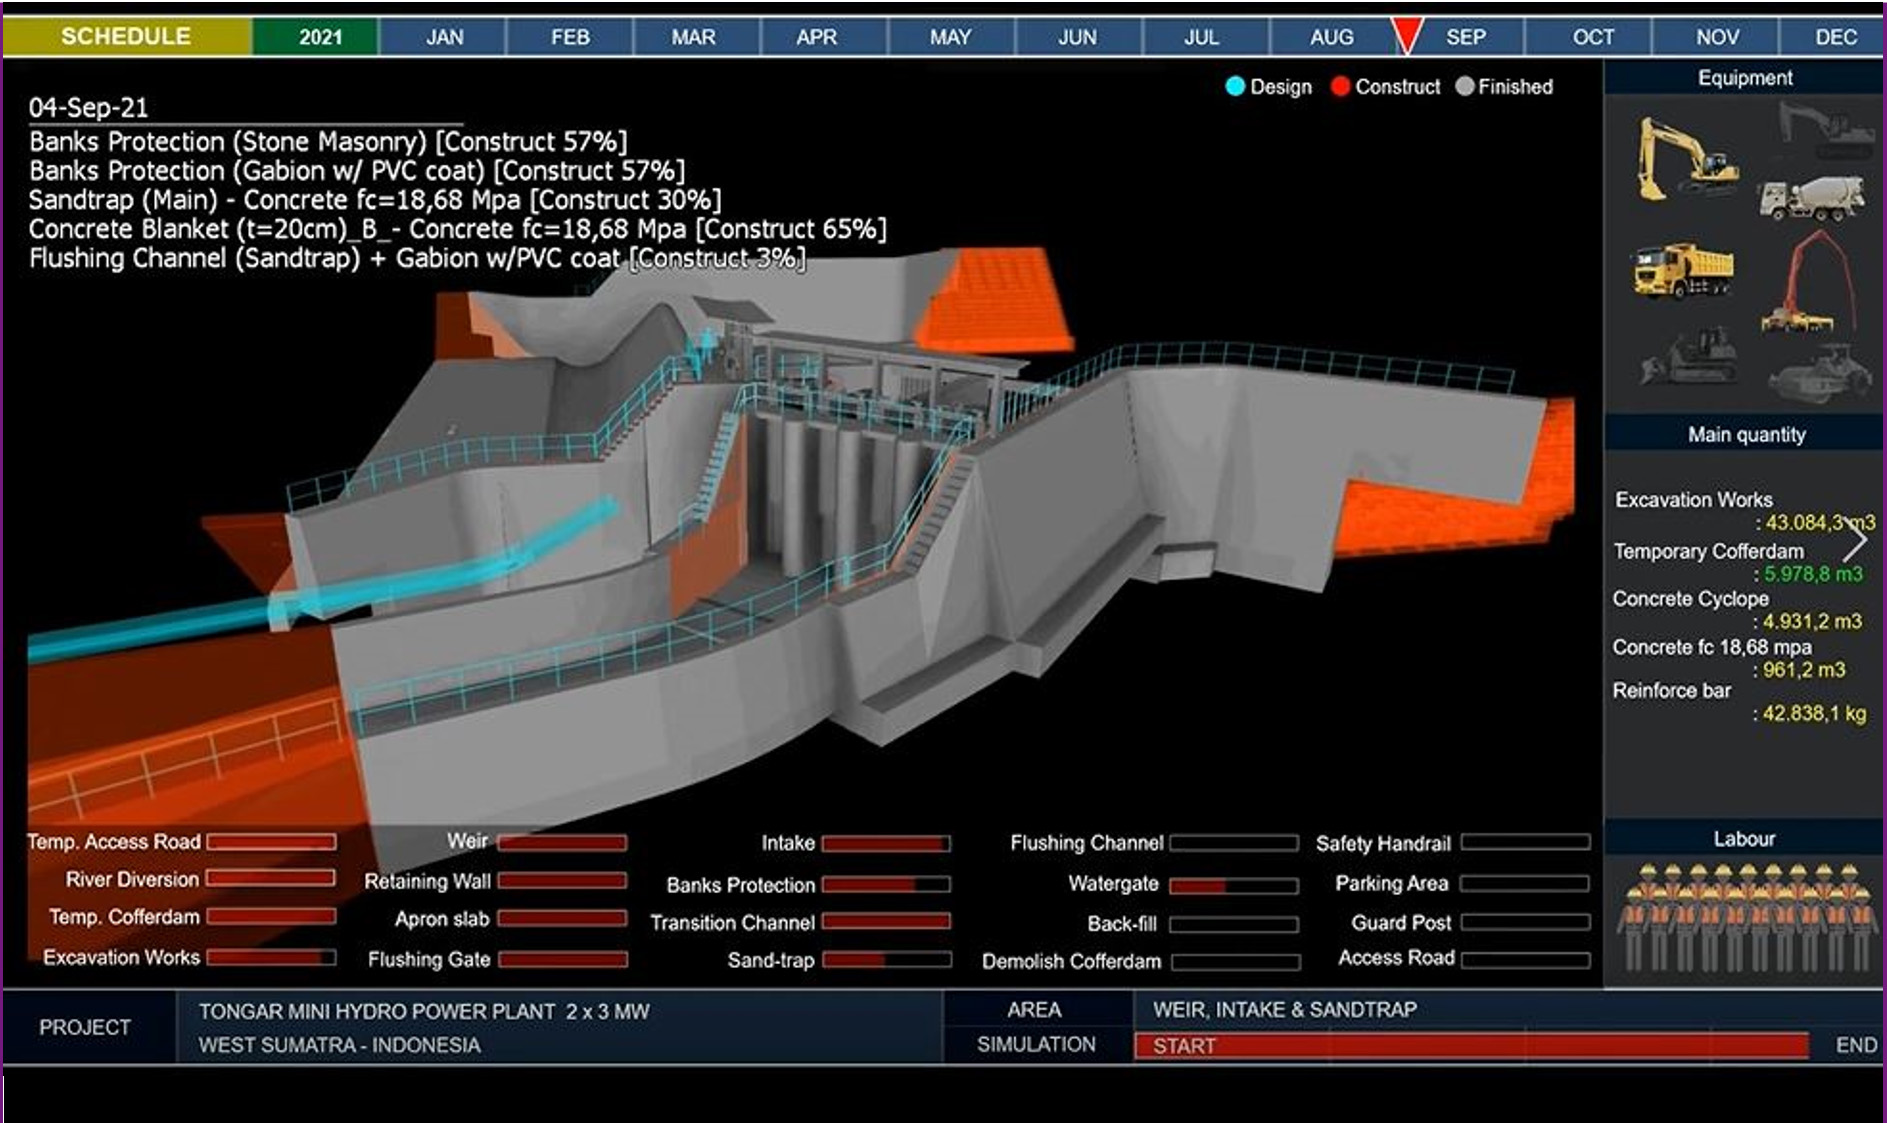Switch to the MAR month tab
This screenshot has height=1123, width=1887.
pyautogui.click(x=693, y=37)
